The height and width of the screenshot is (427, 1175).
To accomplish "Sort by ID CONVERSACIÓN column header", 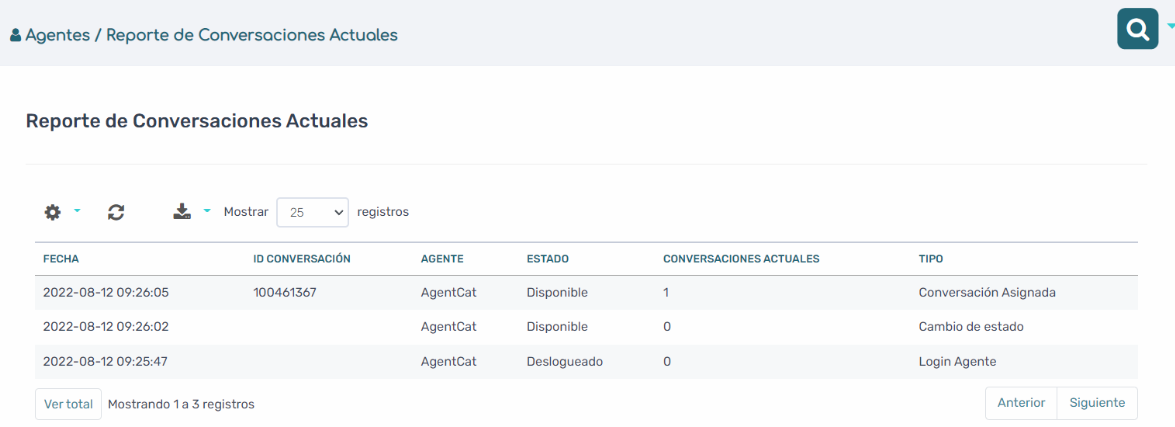I will 303,258.
